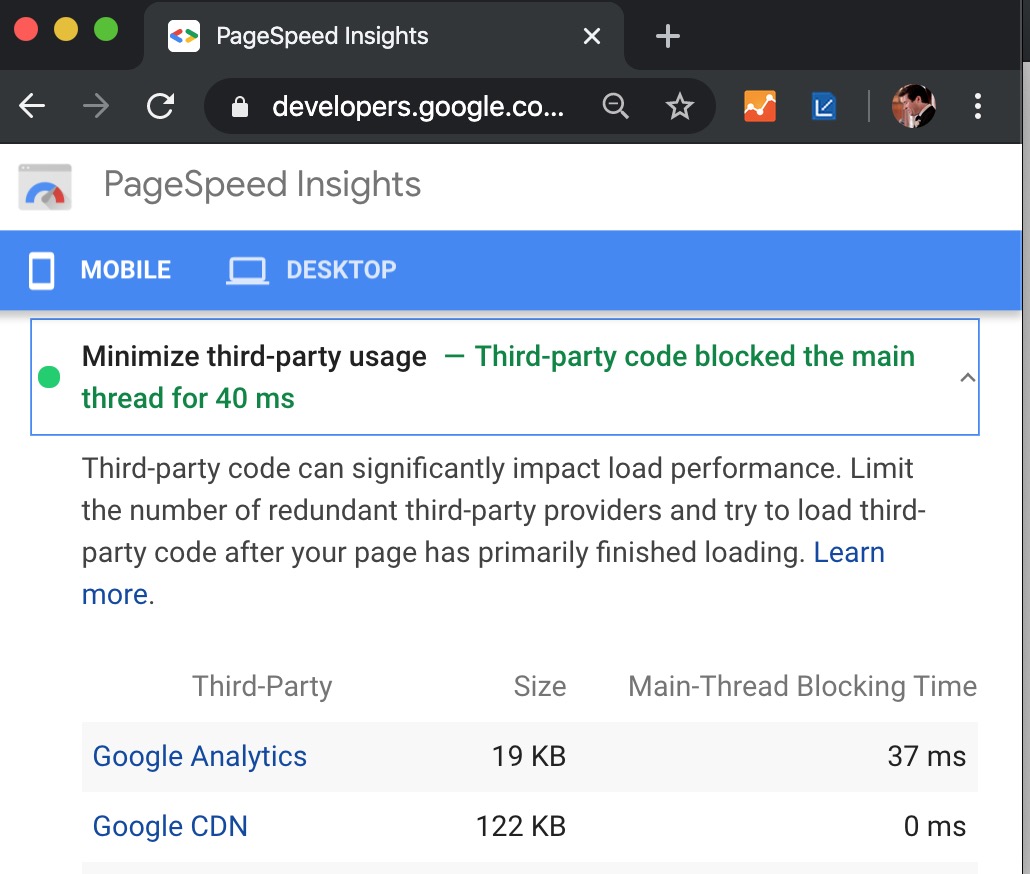Open a new tab with plus button

[x=667, y=35]
